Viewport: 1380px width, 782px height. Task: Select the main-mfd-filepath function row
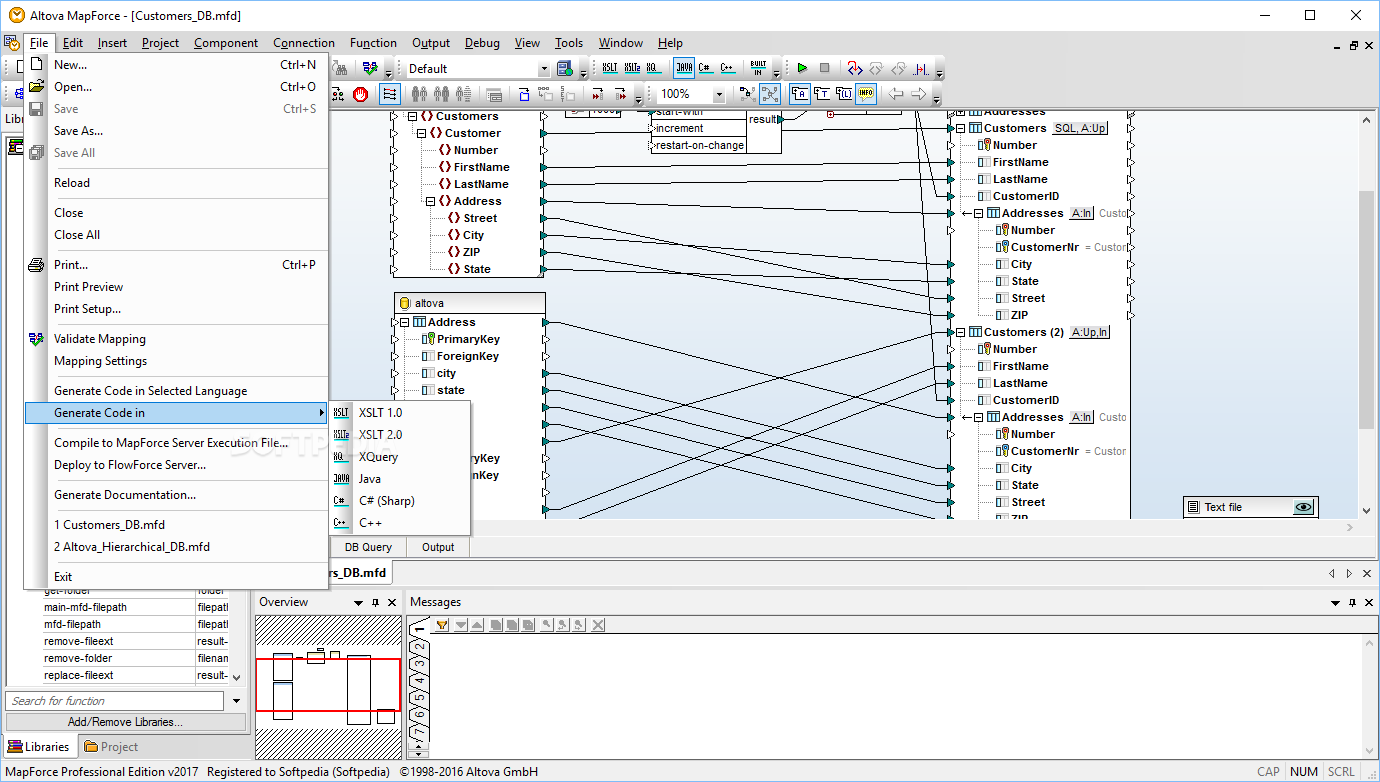[x=136, y=607]
